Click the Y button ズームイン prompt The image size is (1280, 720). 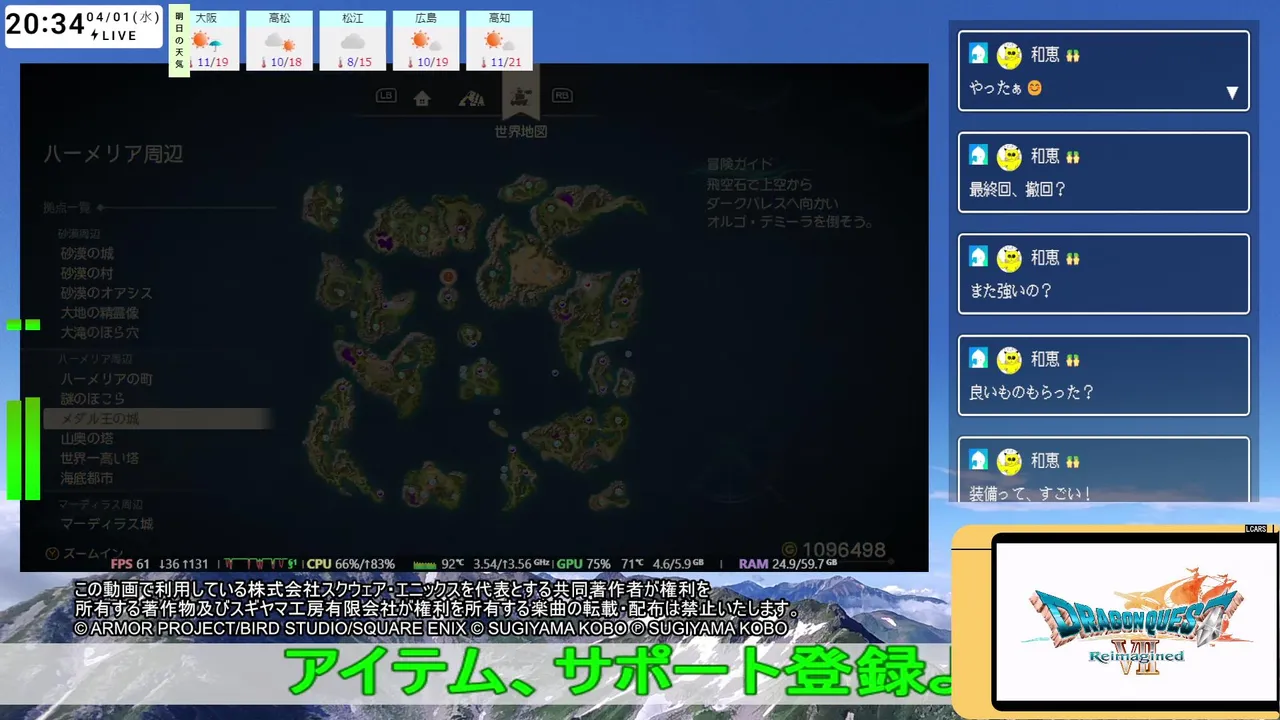(x=85, y=553)
